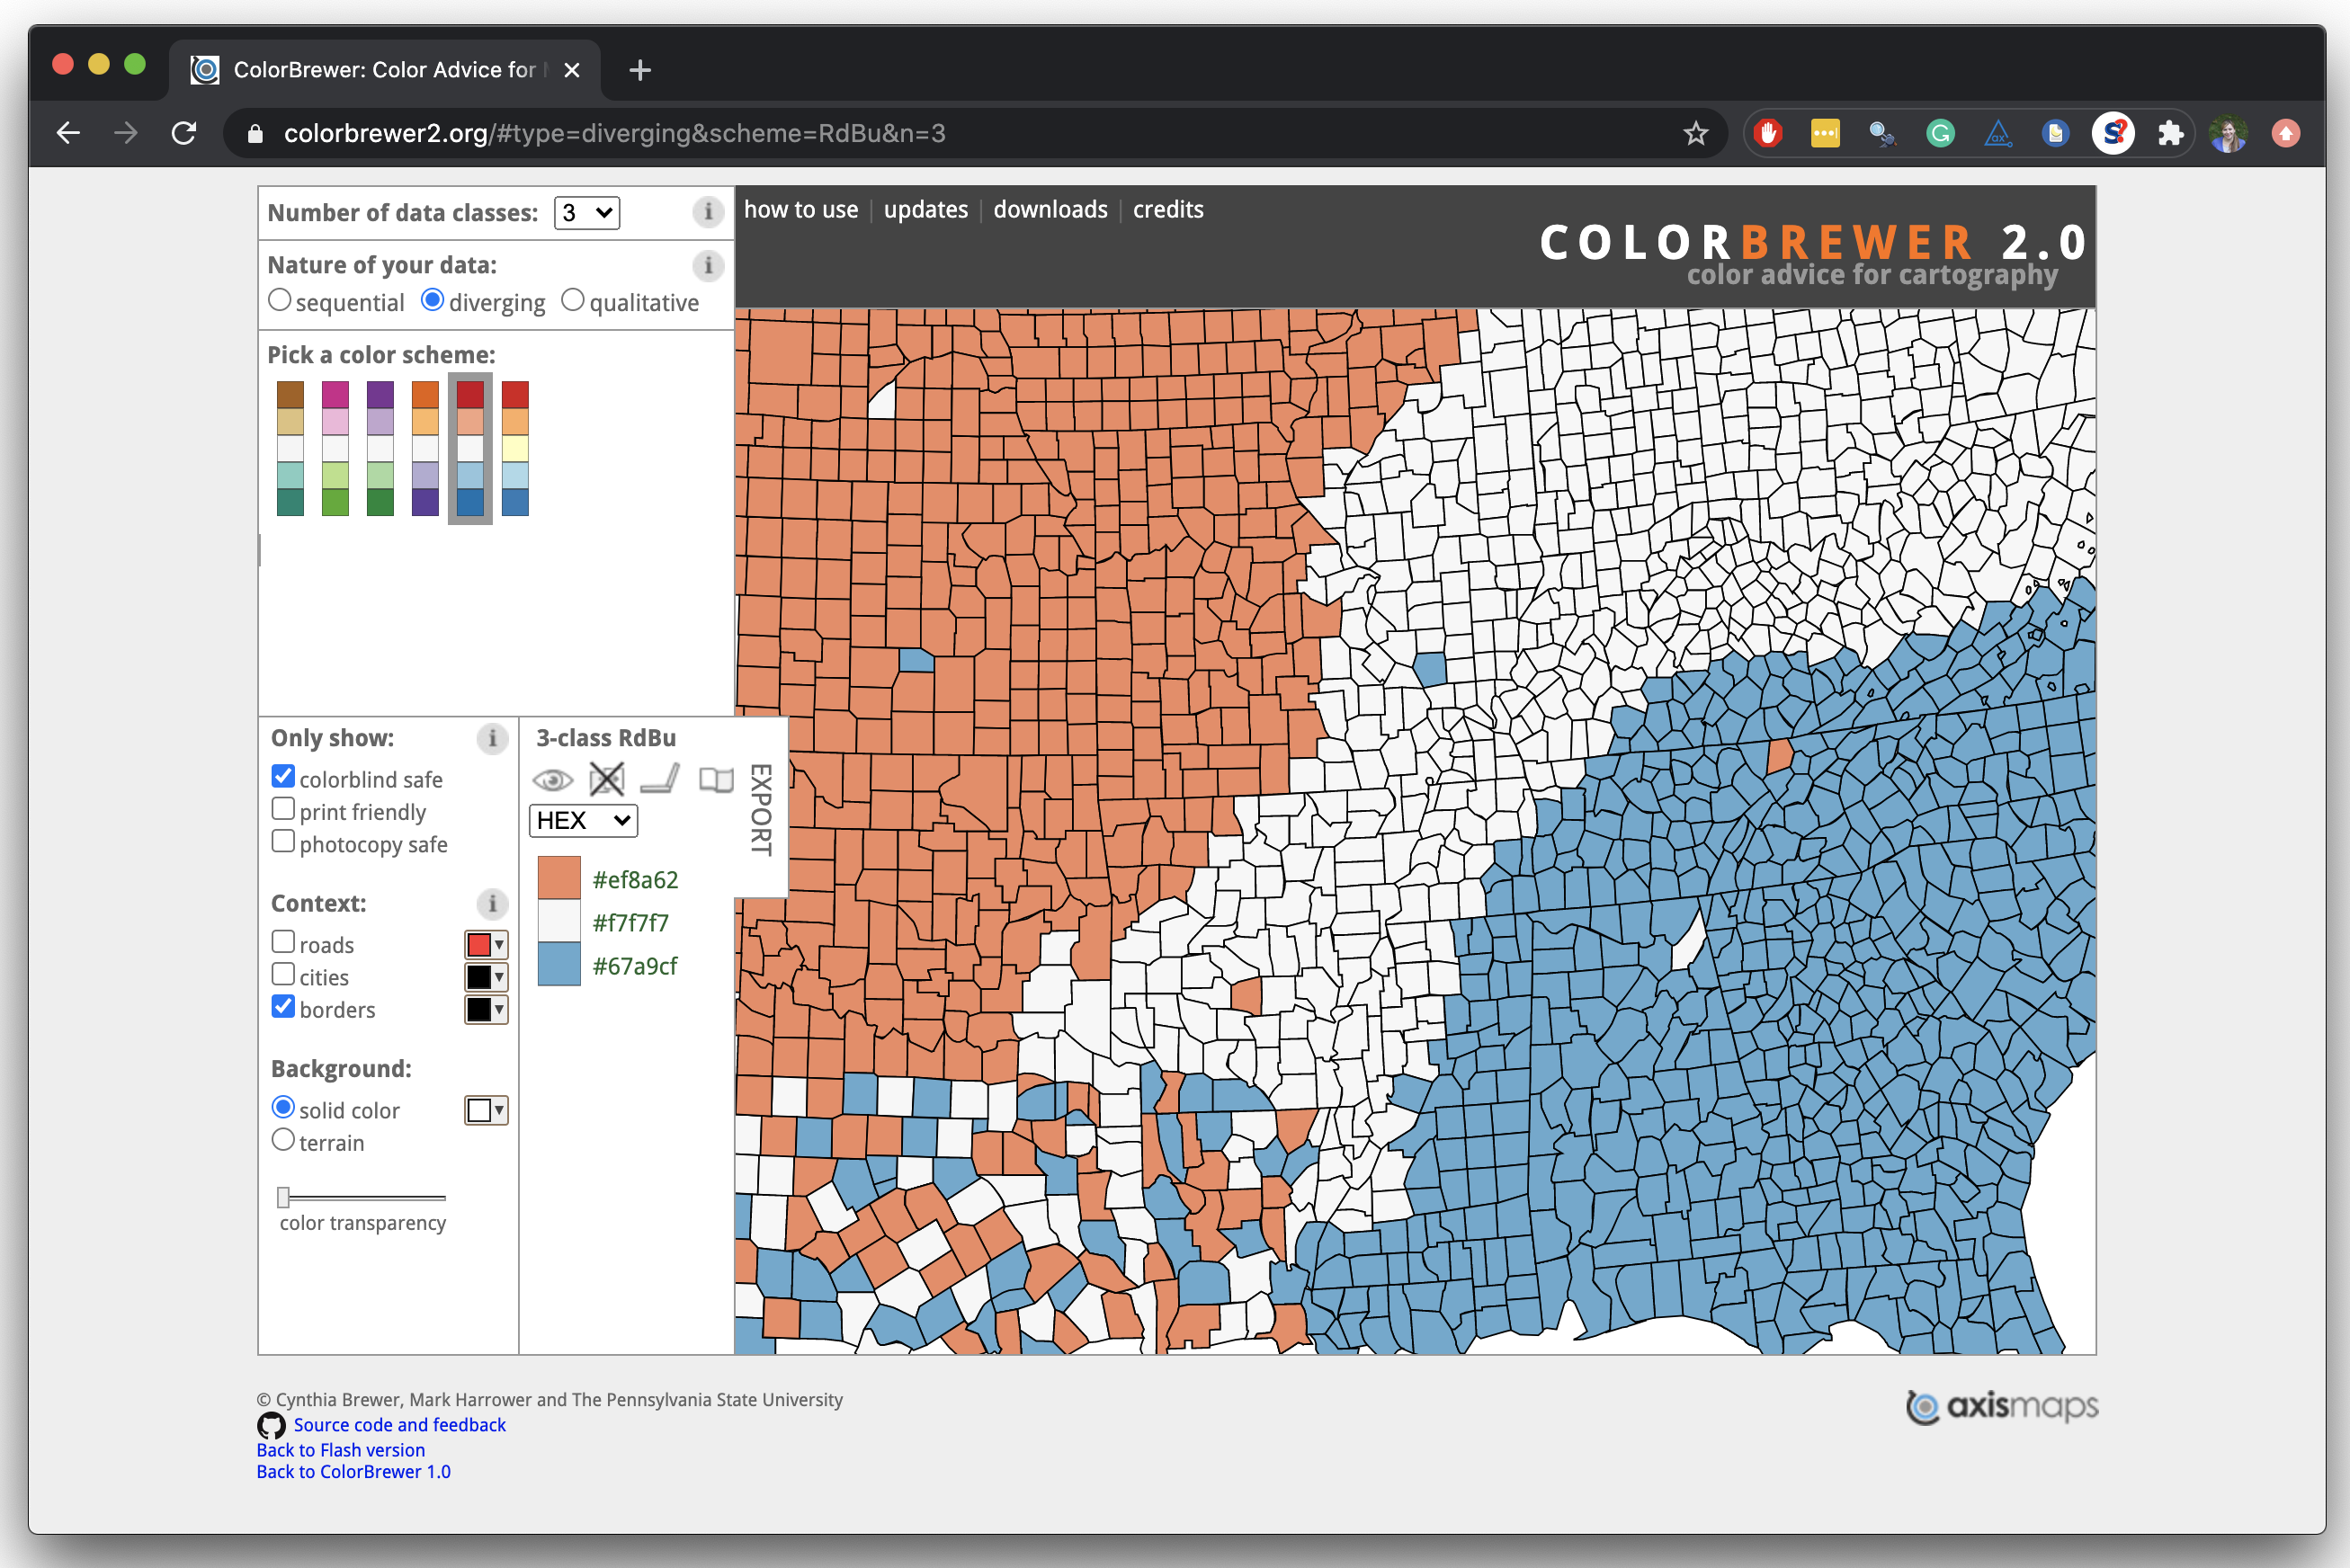
Task: Open the number of data classes dropdown
Action: pyautogui.click(x=587, y=212)
